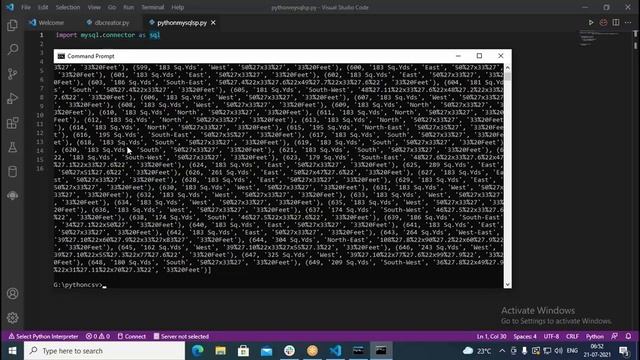Viewport: 640px width, 360px height.
Task: Show hidden system tray icons
Action: pyautogui.click(x=502, y=351)
